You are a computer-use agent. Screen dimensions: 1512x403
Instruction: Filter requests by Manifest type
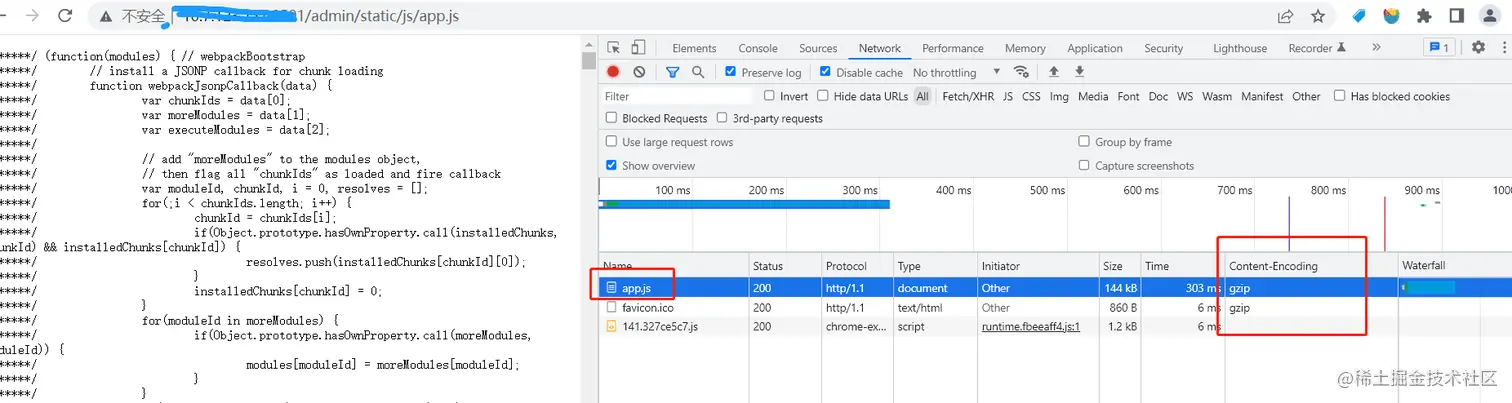coord(1262,96)
